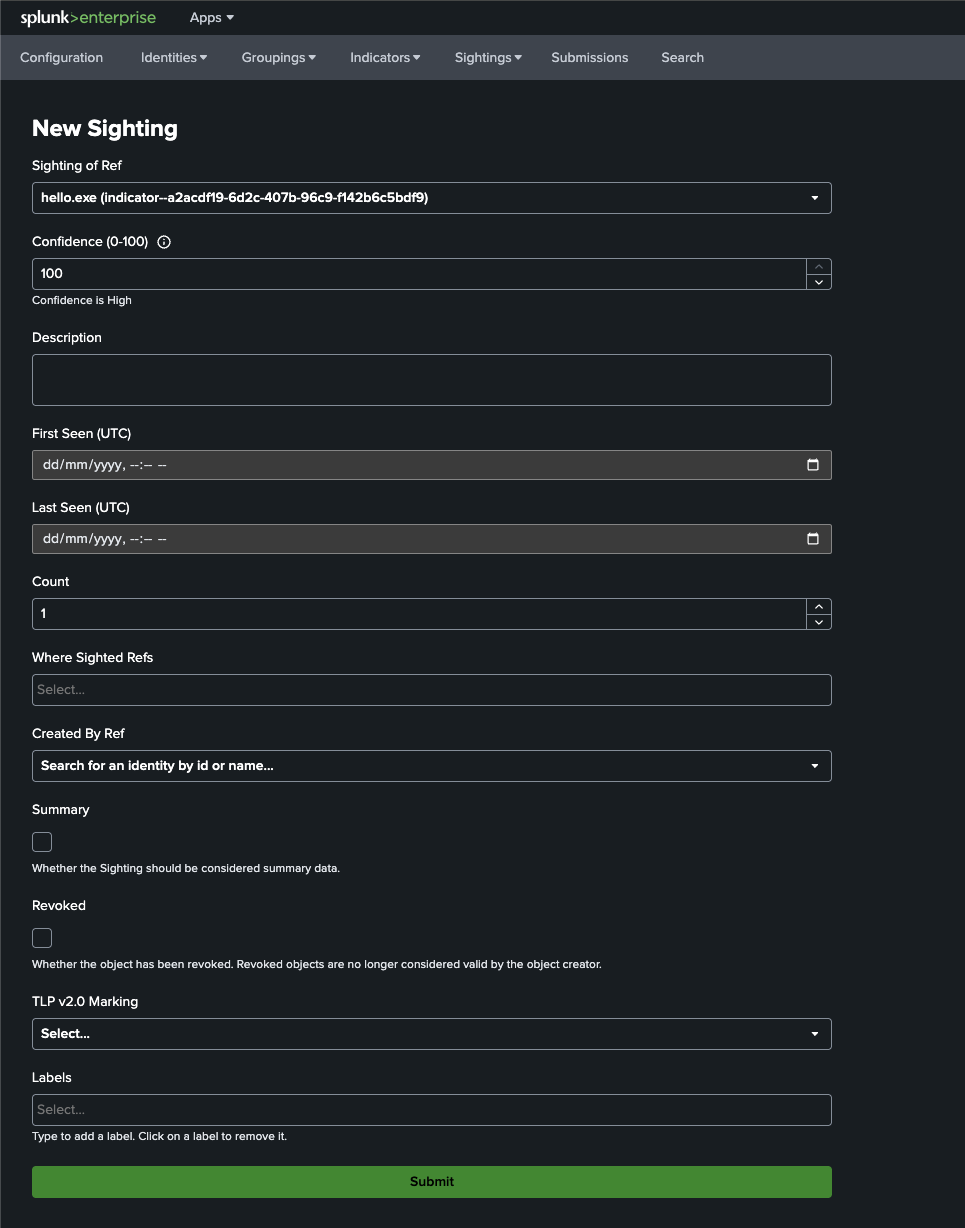965x1228 pixels.
Task: Open the TLP v2.0 Marking dropdown
Action: [x=432, y=1034]
